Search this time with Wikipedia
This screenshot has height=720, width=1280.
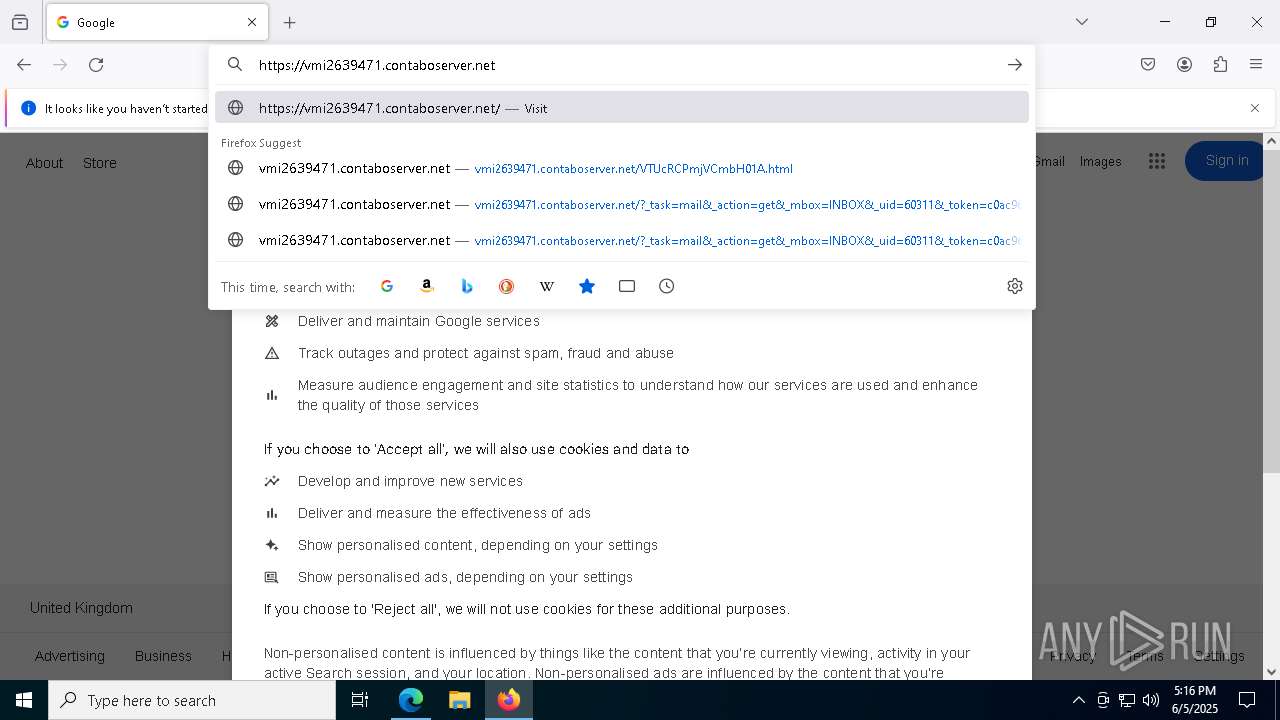pyautogui.click(x=547, y=286)
